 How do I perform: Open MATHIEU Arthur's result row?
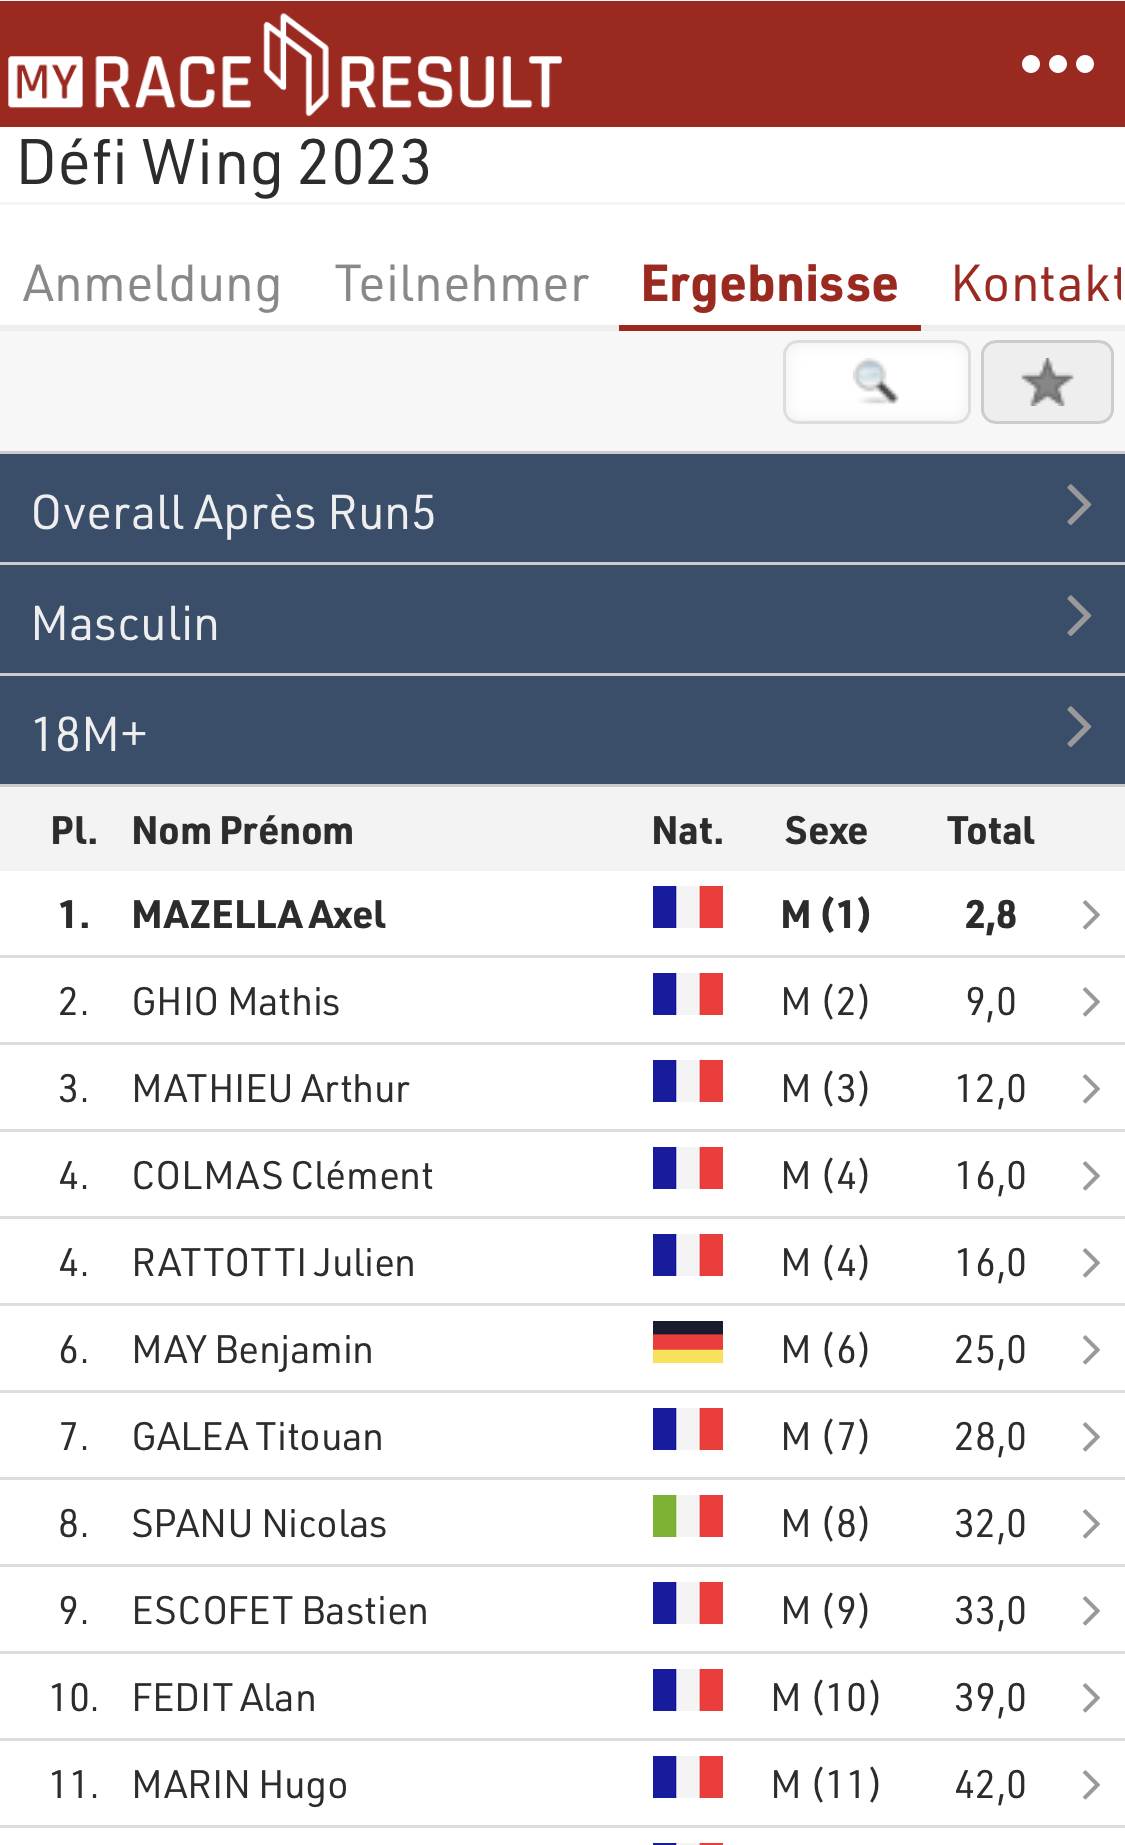271,1089
